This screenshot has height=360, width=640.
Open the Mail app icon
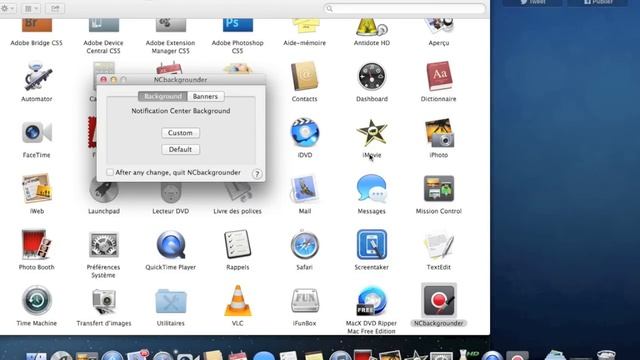pos(304,189)
